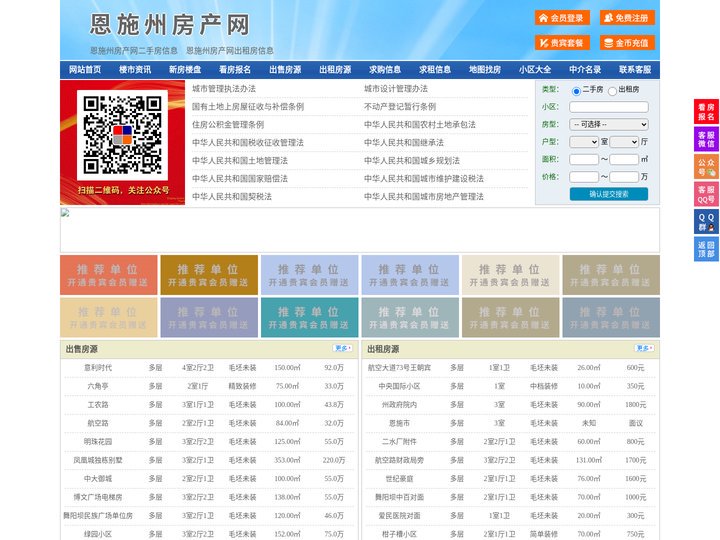This screenshot has height=540, width=720.
Task: Click the broken image banner placeholder
Action: [x=360, y=230]
